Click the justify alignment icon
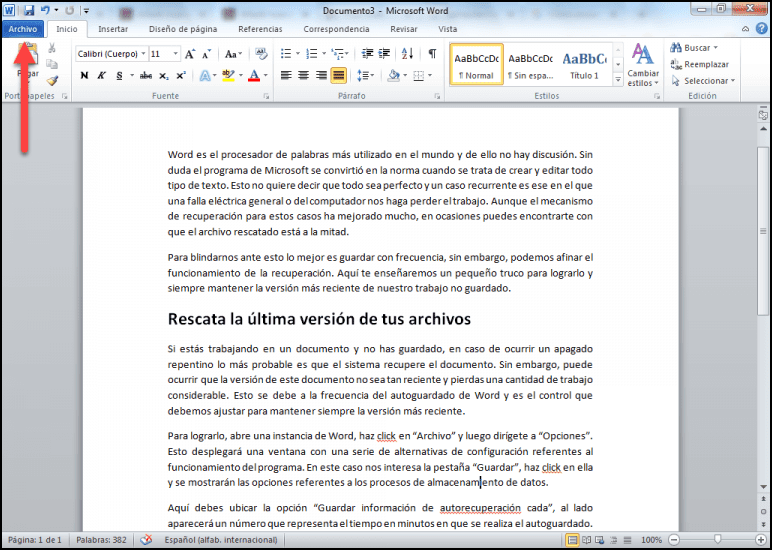This screenshot has height=550, width=772. click(338, 76)
